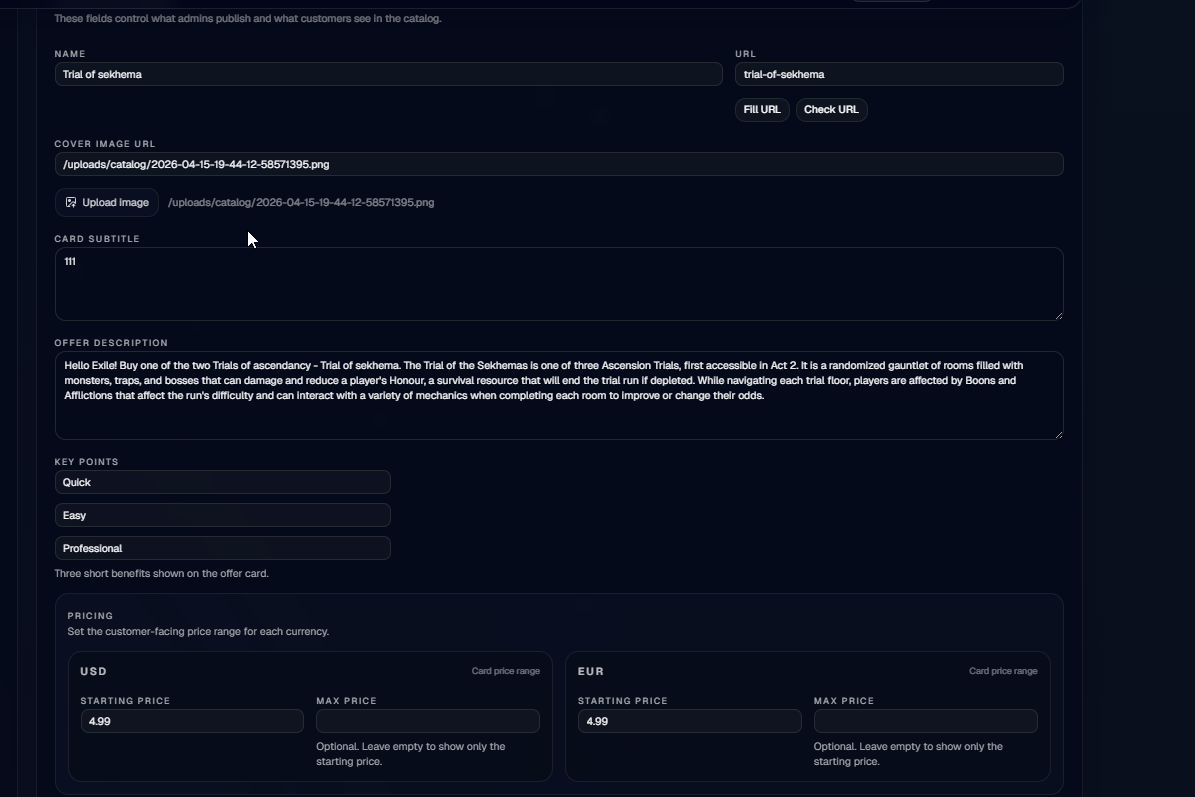Select the Easy key point field
Viewport: 1195px width, 797px height.
(x=223, y=515)
